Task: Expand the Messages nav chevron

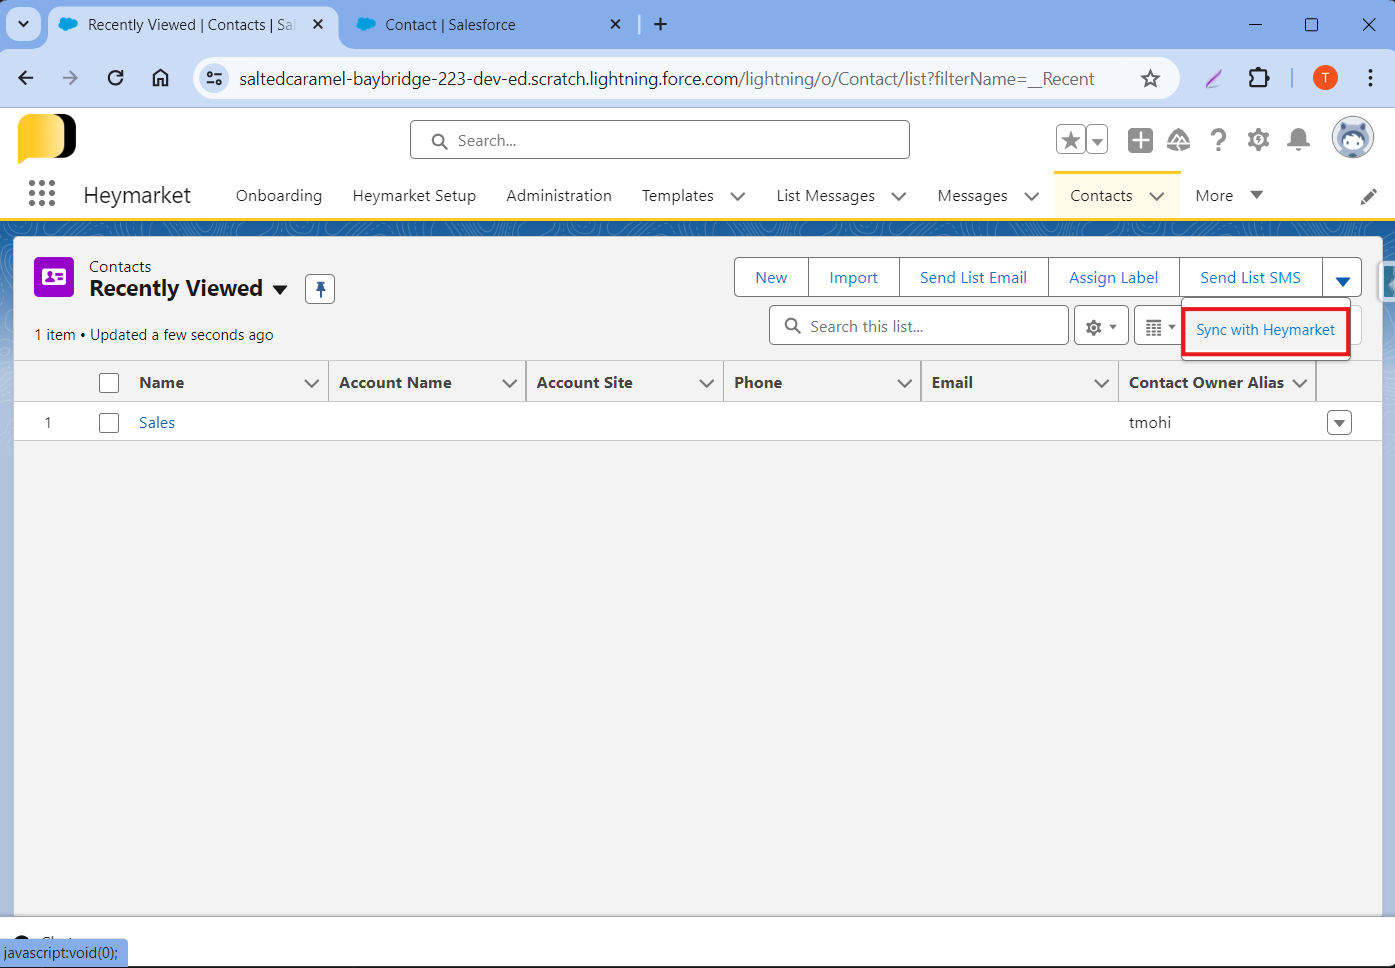Action: (x=1032, y=196)
